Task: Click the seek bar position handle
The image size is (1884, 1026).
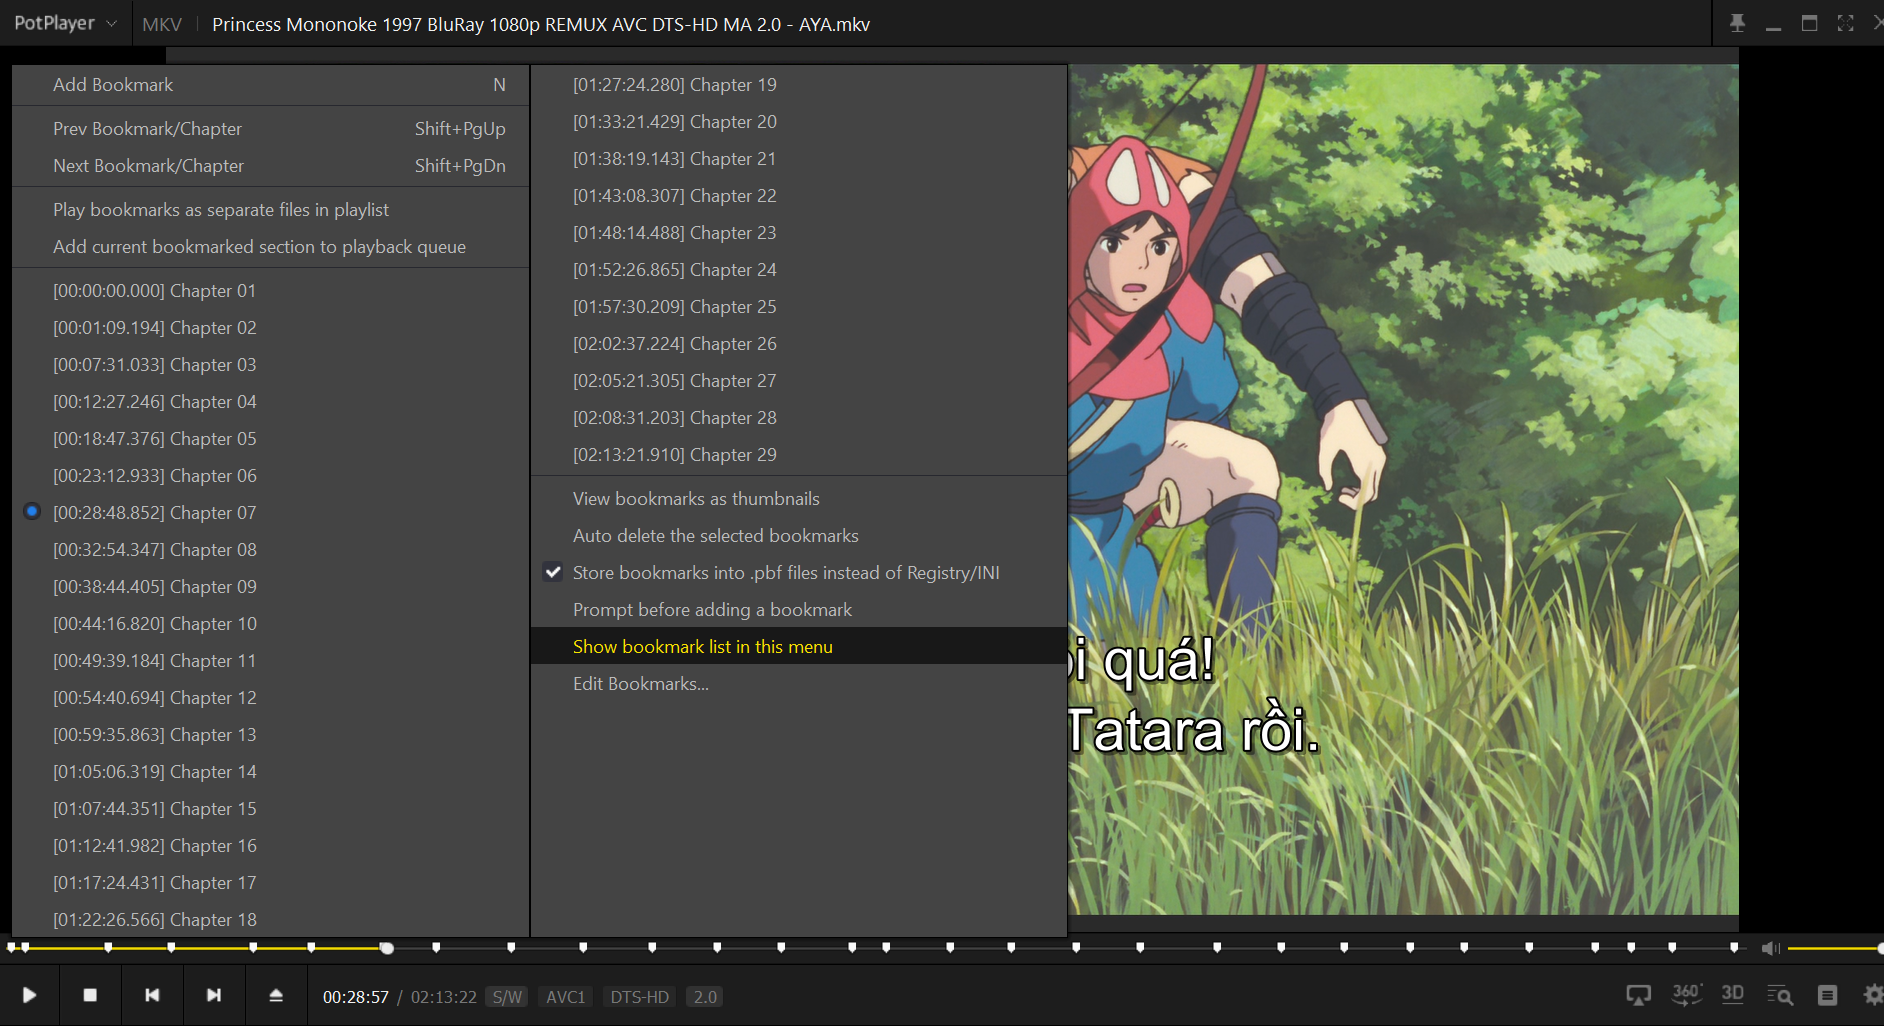Action: pyautogui.click(x=387, y=948)
